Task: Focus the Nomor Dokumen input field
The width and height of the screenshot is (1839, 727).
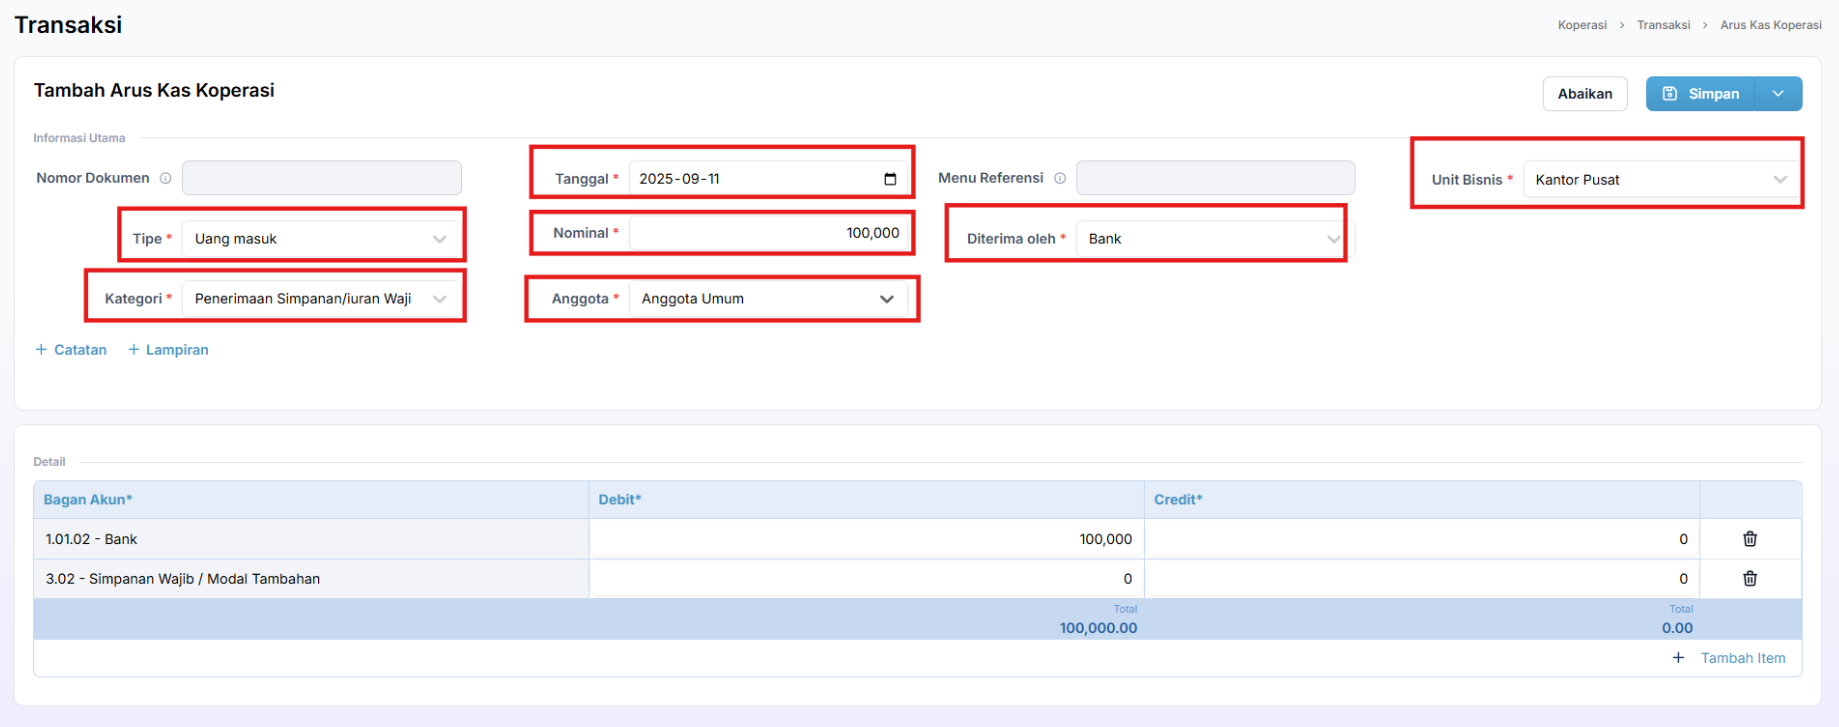Action: (x=322, y=178)
